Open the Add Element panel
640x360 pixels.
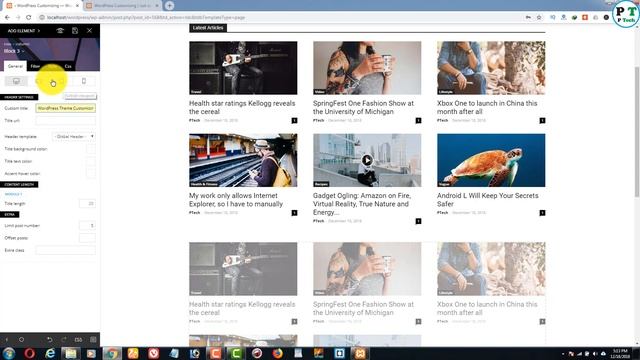click(x=24, y=31)
